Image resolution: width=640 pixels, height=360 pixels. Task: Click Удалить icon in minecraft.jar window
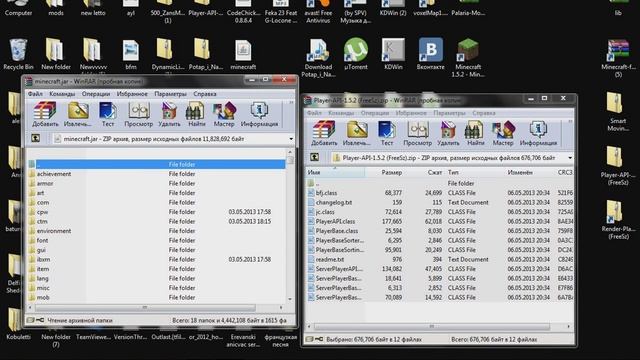point(169,114)
